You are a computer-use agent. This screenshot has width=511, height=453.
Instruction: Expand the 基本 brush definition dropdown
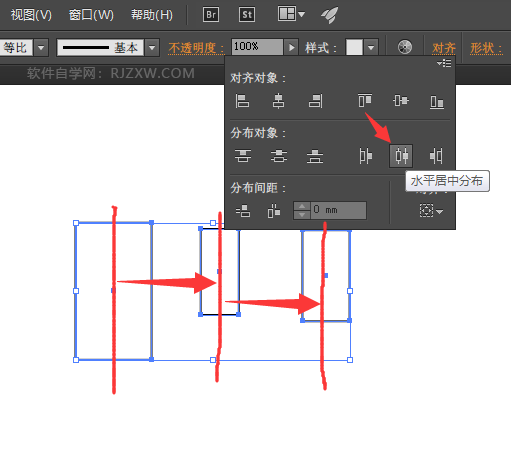coord(152,48)
